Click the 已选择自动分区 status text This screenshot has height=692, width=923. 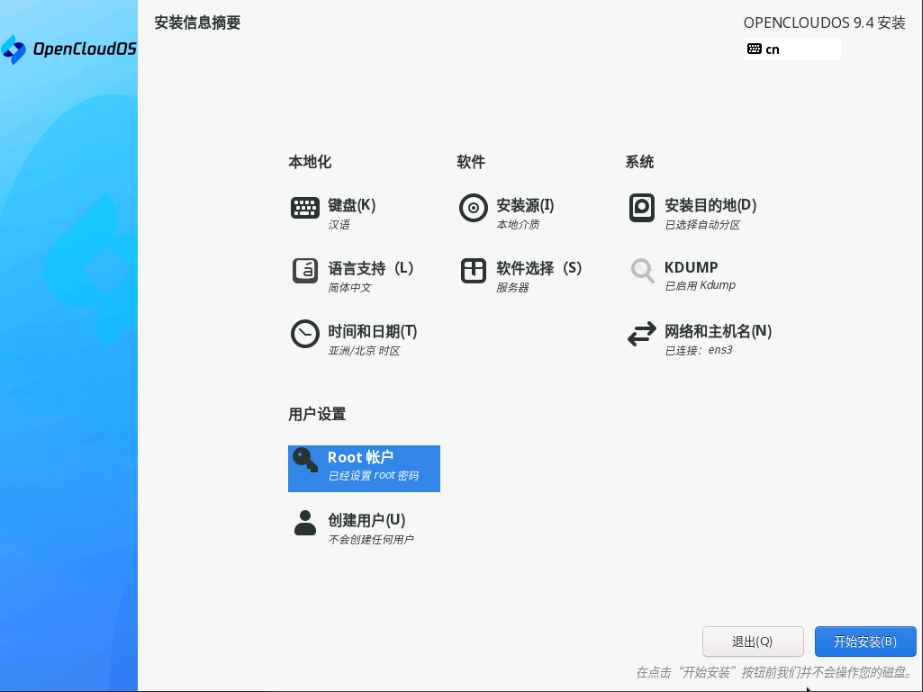pyautogui.click(x=702, y=225)
